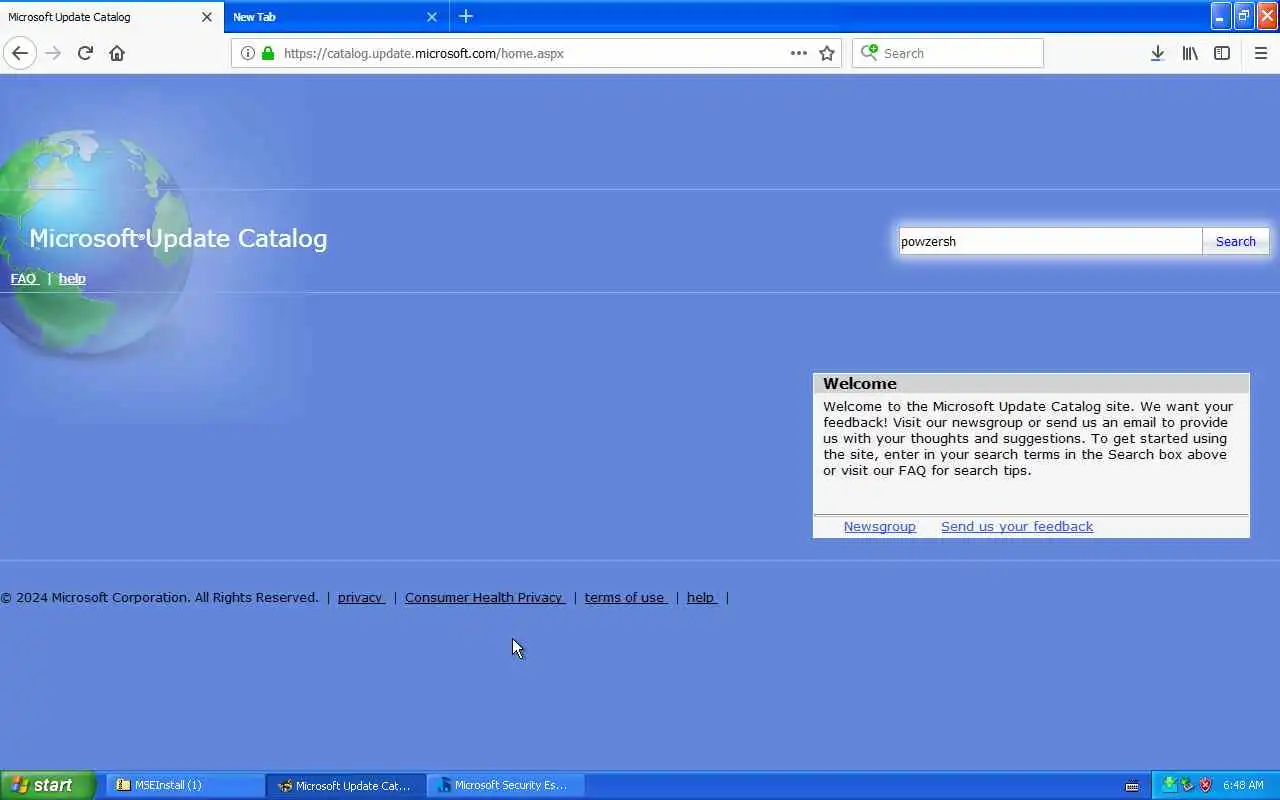Click the keyboard icon in system tray
Screen dimensions: 1280x800
point(1132,785)
